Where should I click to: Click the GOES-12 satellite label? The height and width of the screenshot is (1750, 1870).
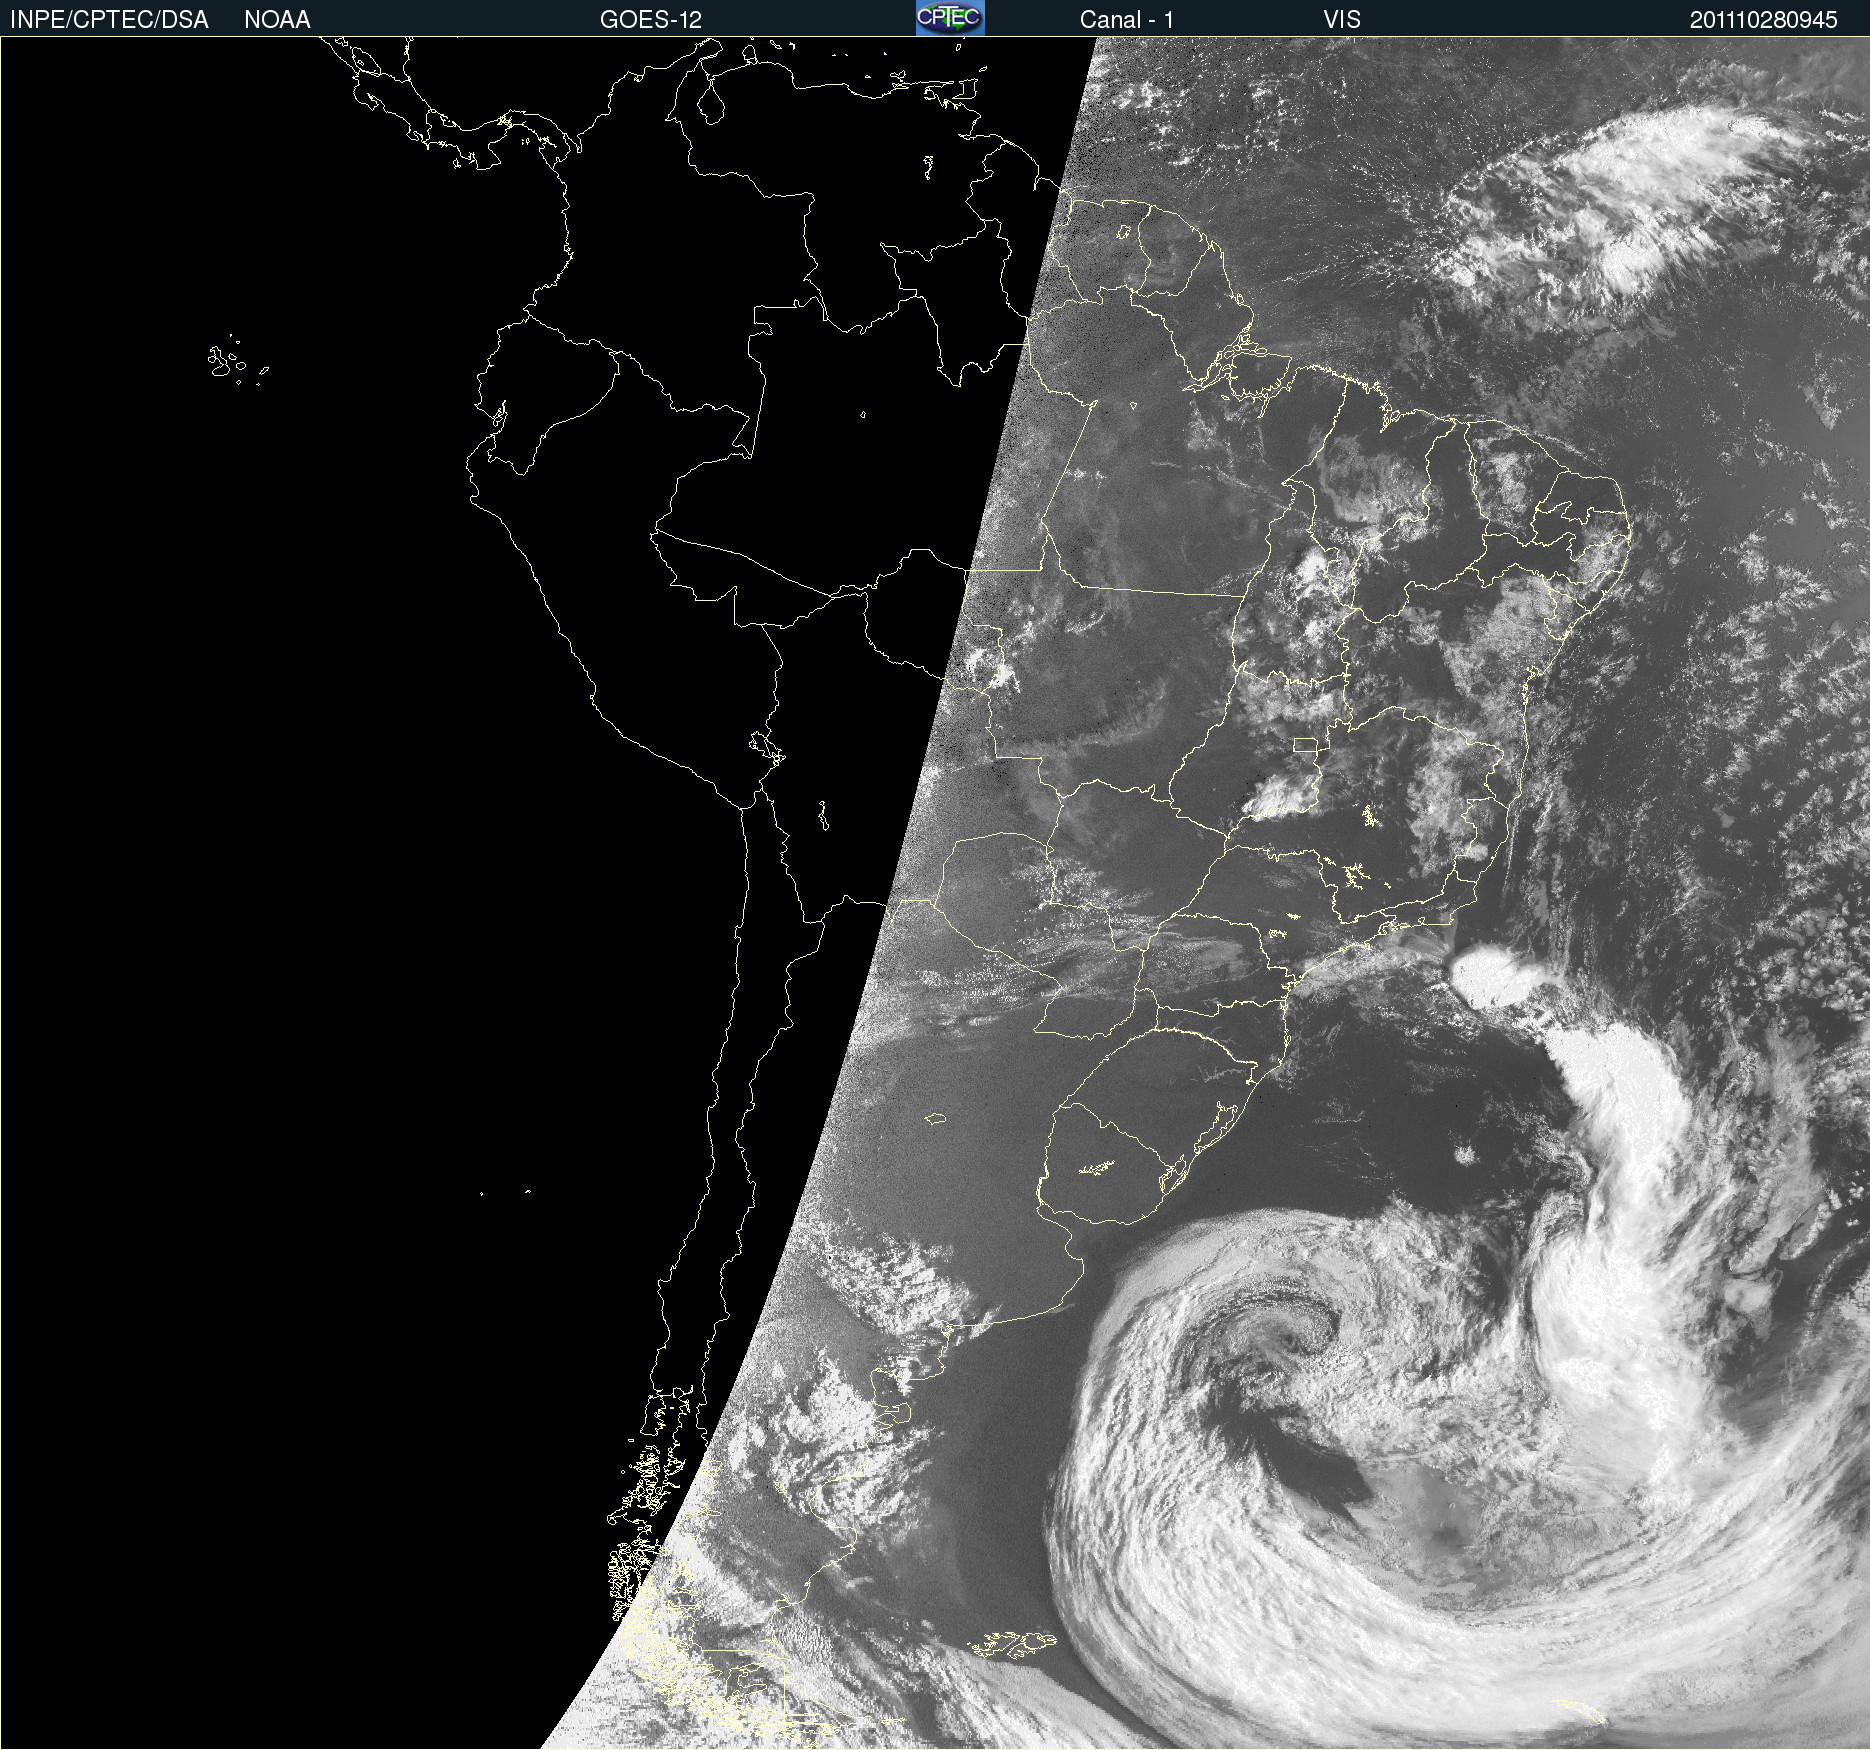coord(651,20)
